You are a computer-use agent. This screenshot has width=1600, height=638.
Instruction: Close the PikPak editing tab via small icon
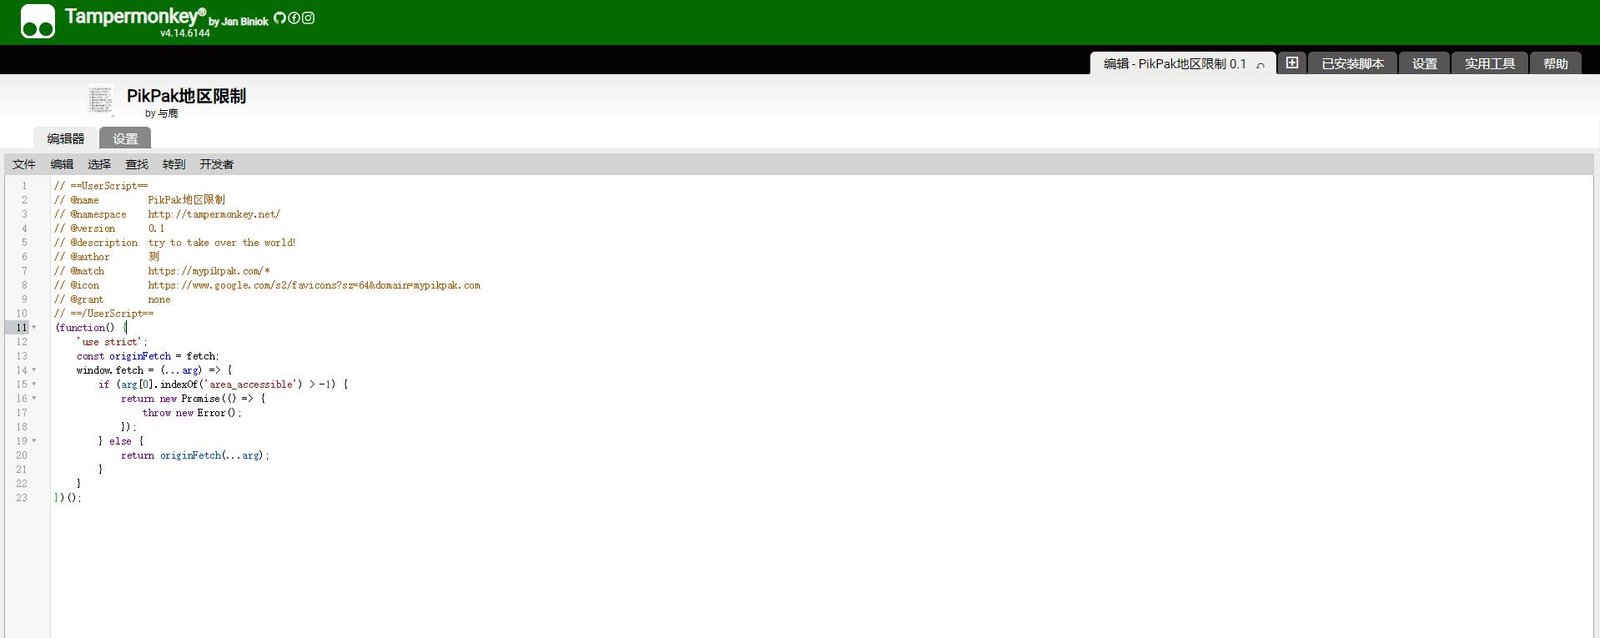(1260, 65)
